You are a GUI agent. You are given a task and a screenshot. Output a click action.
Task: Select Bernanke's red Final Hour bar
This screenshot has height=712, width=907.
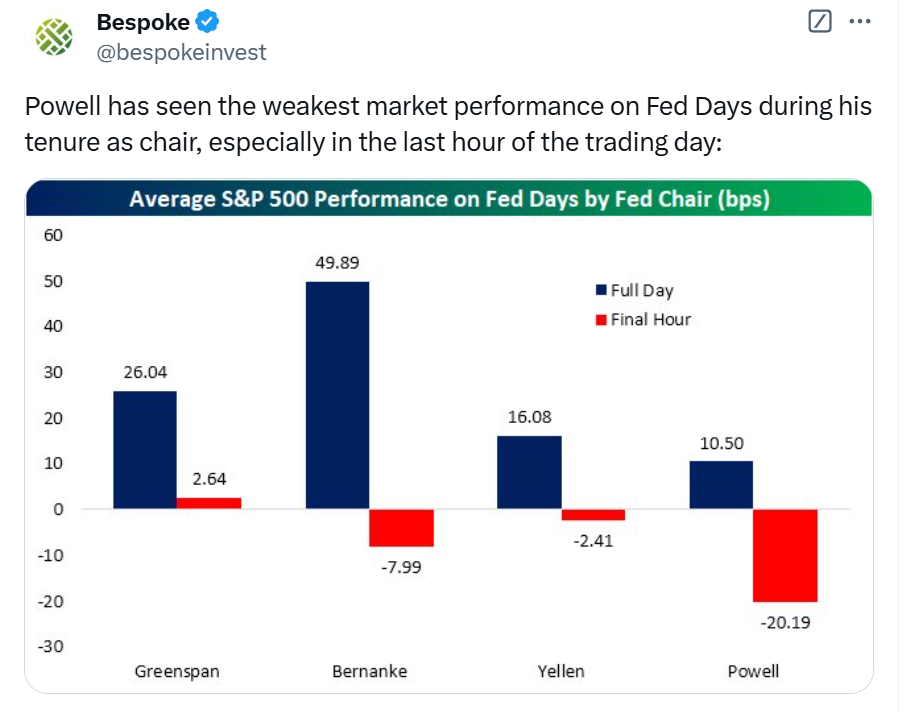[x=401, y=527]
